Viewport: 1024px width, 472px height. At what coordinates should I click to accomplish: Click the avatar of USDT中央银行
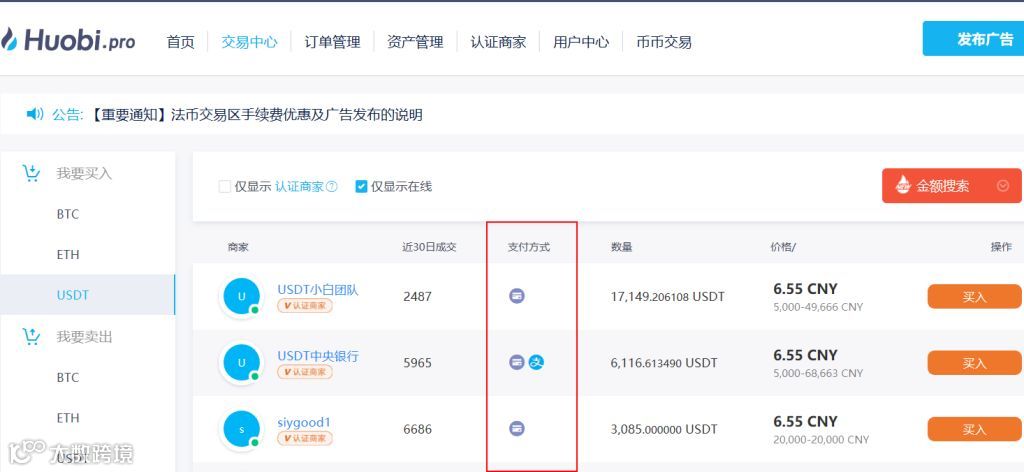click(x=242, y=362)
